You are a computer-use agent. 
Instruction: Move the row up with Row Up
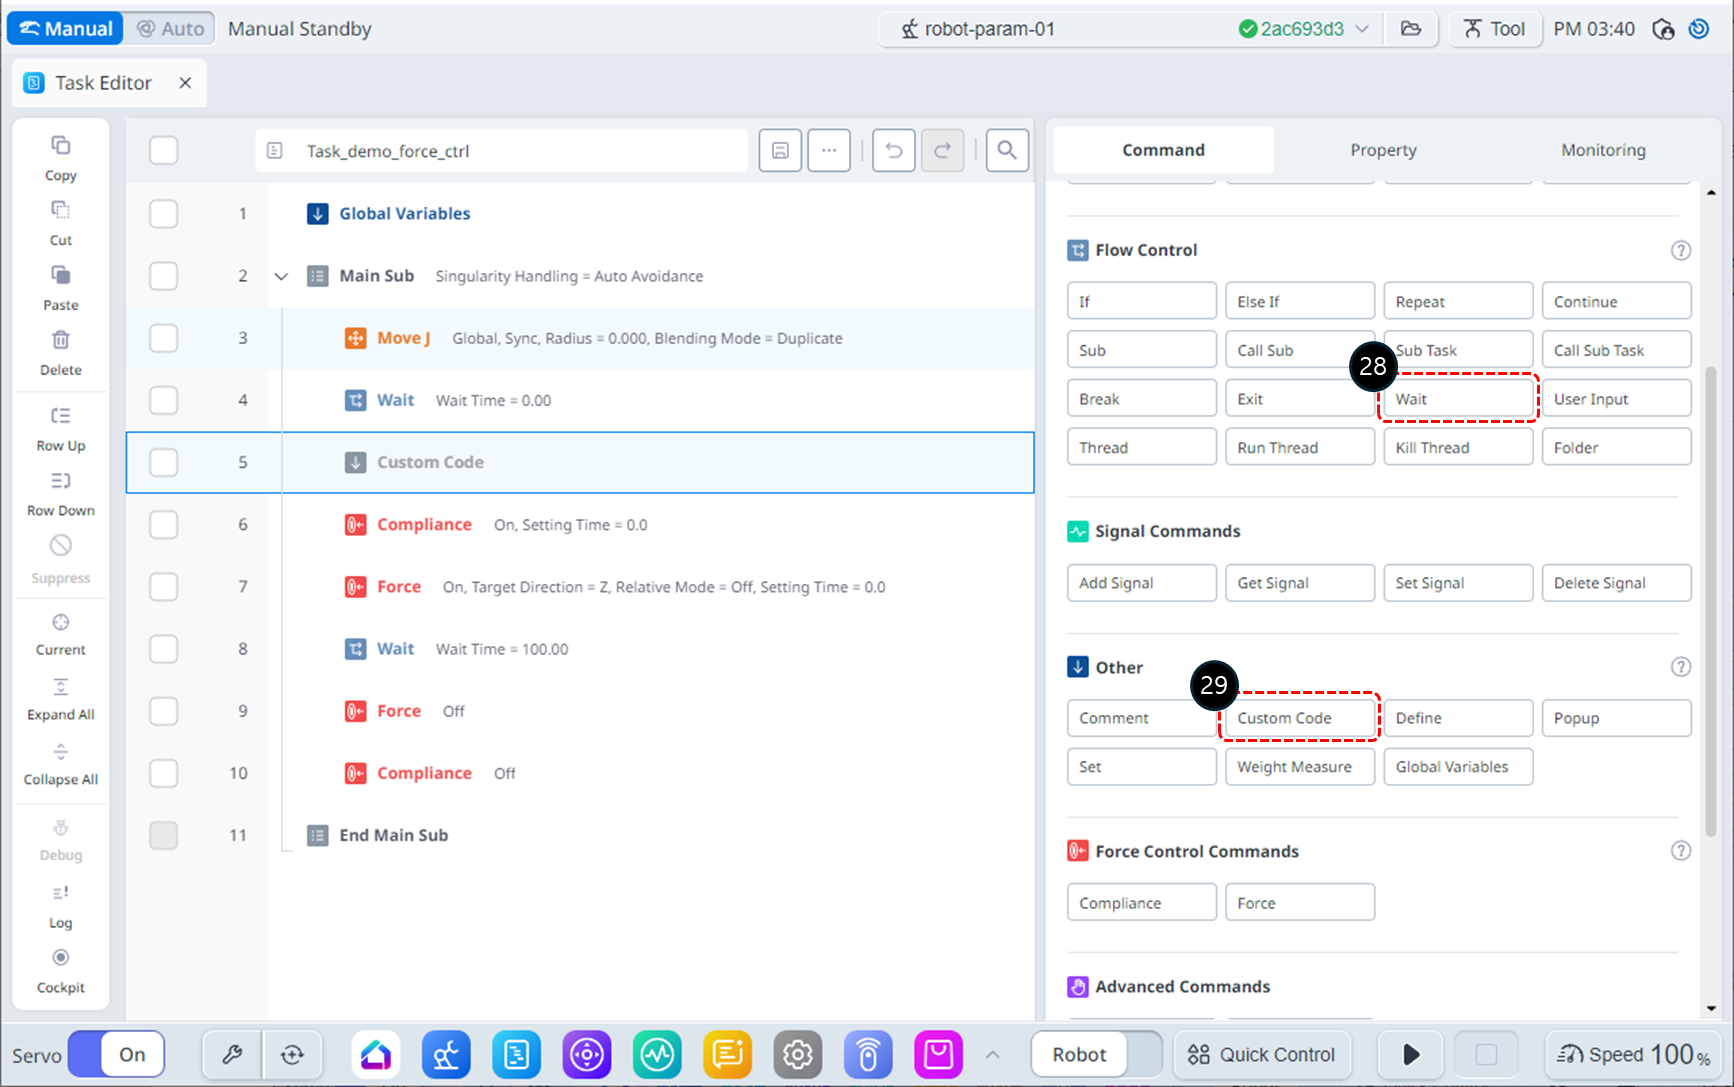coord(60,417)
